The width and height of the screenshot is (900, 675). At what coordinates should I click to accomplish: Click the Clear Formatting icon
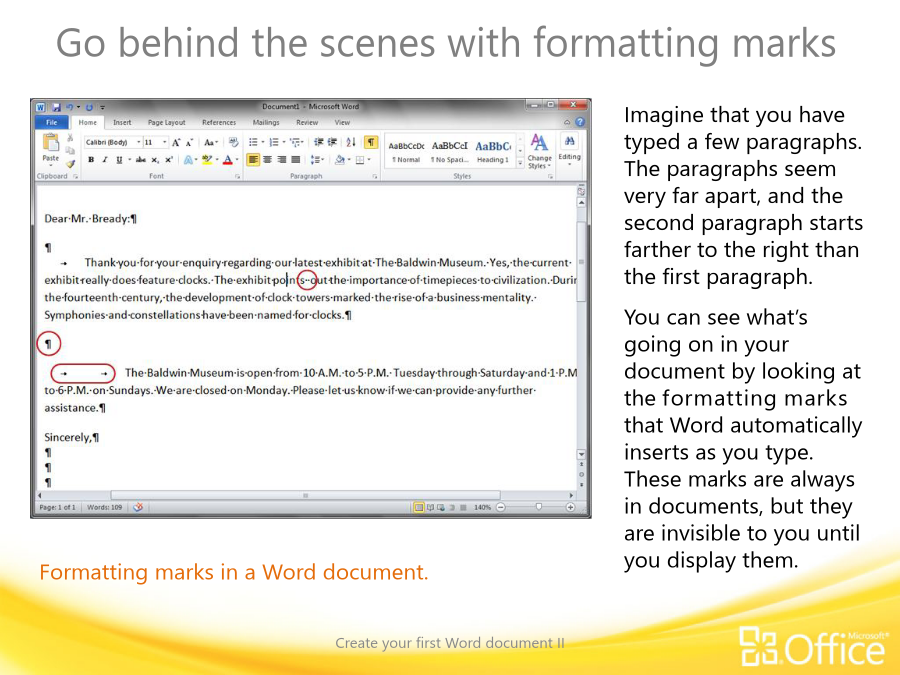[x=233, y=142]
